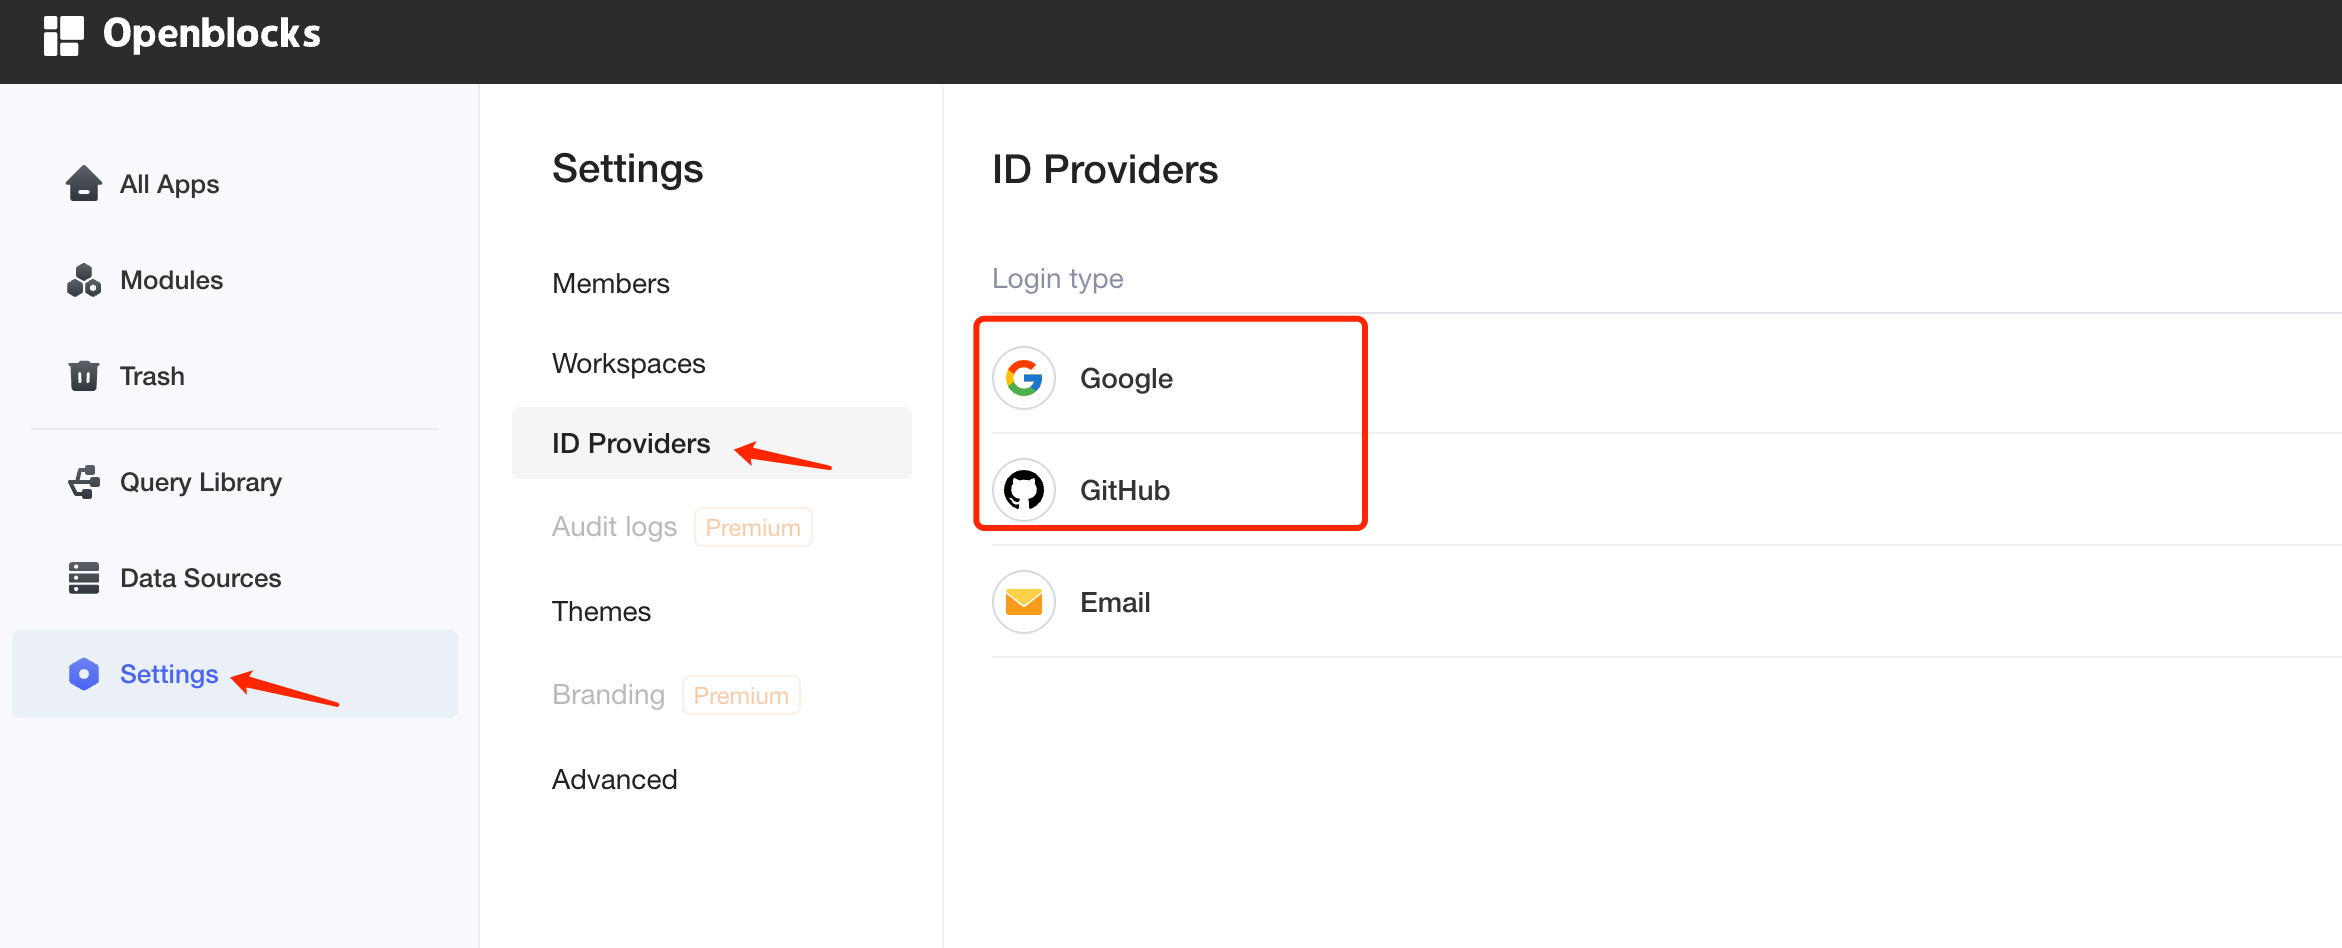Click the Query Library icon
This screenshot has width=2342, height=948.
click(84, 481)
